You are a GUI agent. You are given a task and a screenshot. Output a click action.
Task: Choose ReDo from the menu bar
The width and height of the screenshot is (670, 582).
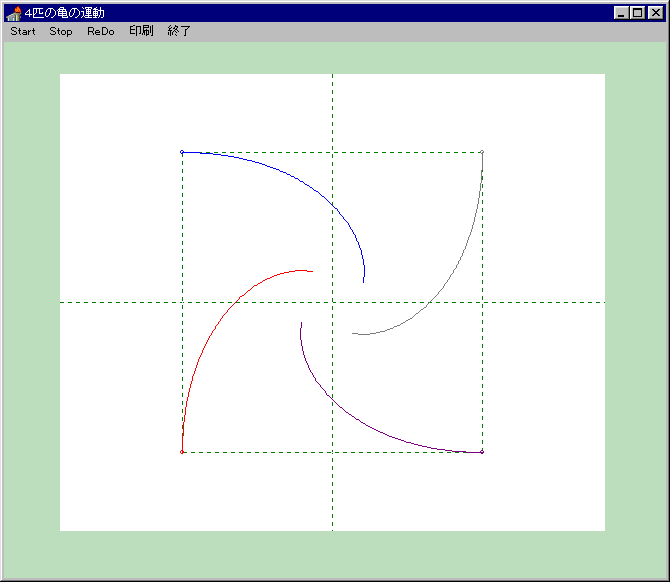[101, 31]
